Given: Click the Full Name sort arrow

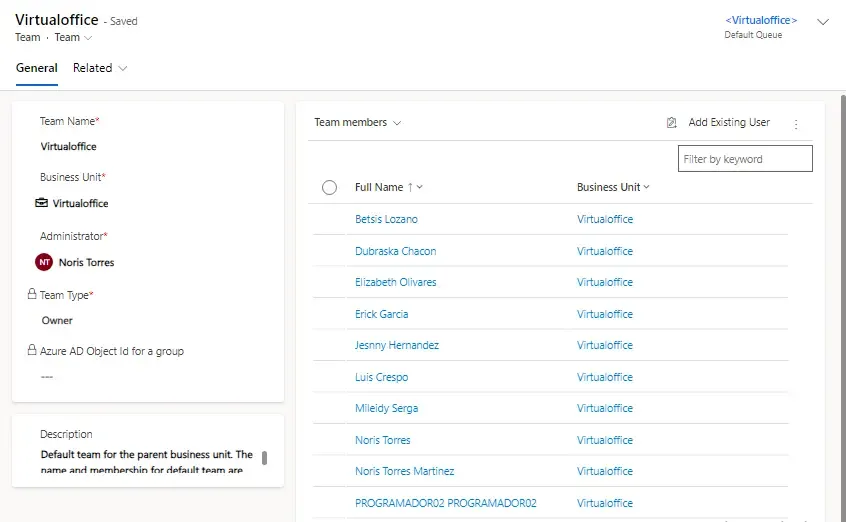Looking at the screenshot, I should [x=410, y=187].
